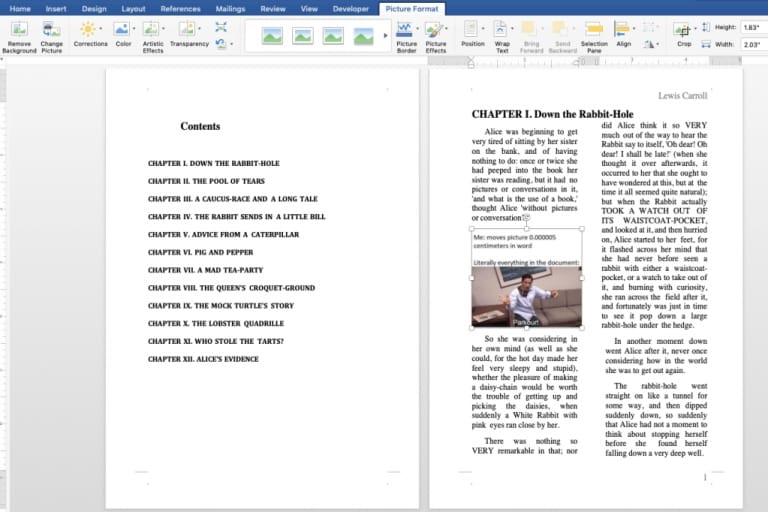Open the Corrections dropdown arrow
The height and width of the screenshot is (512, 768).
pos(101,28)
